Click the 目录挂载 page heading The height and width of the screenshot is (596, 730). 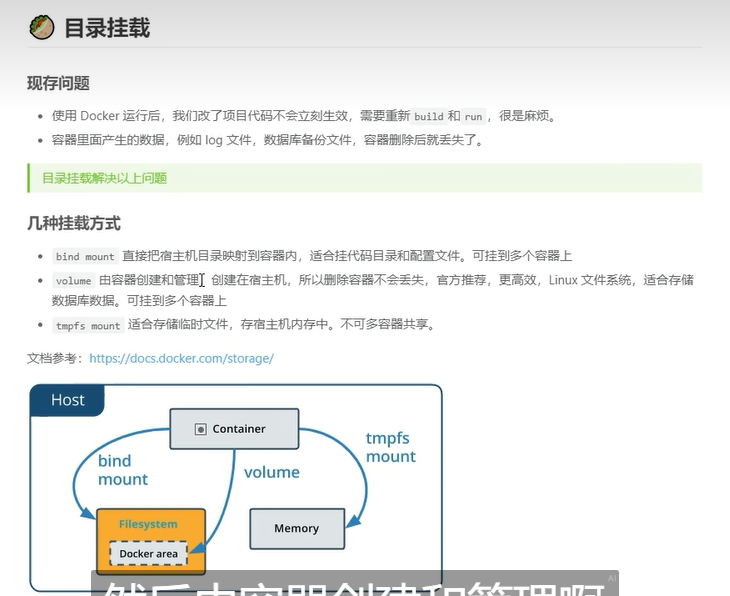point(107,27)
